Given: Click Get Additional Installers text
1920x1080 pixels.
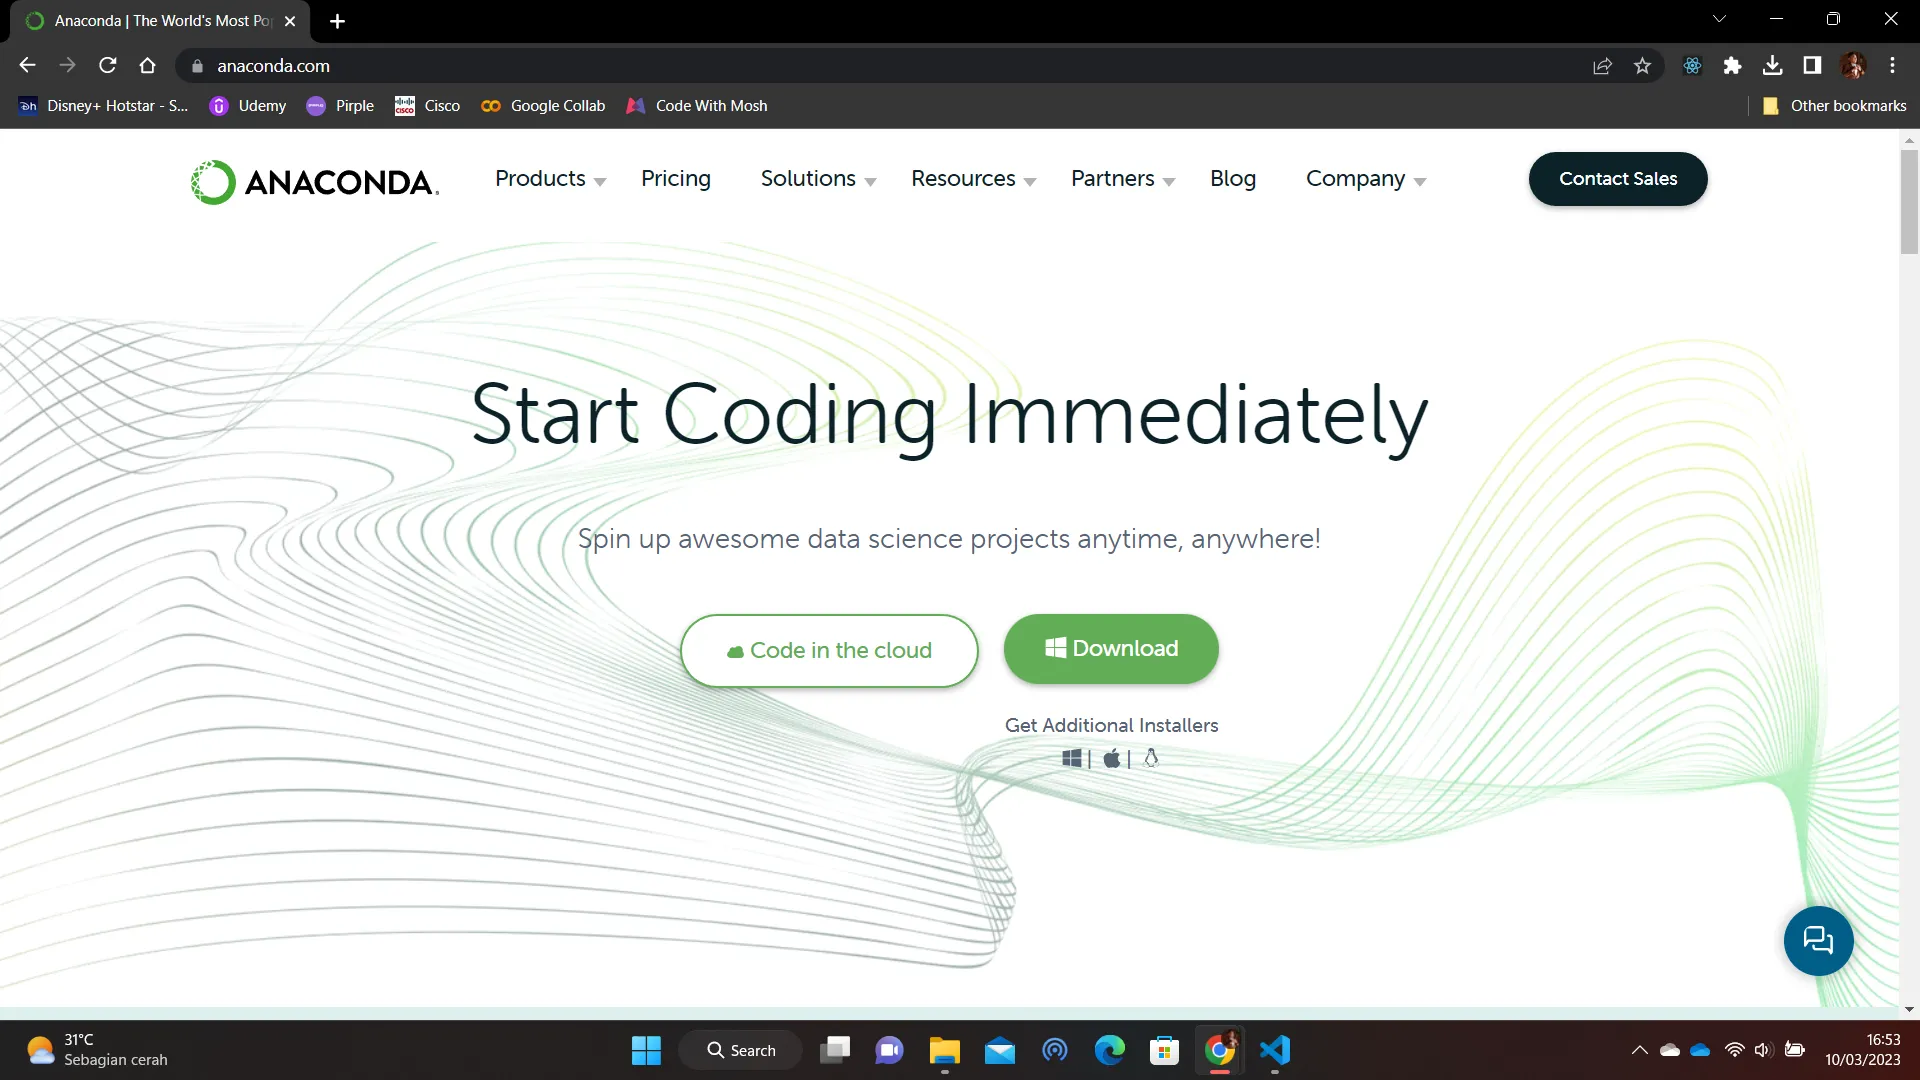Looking at the screenshot, I should tap(1111, 726).
